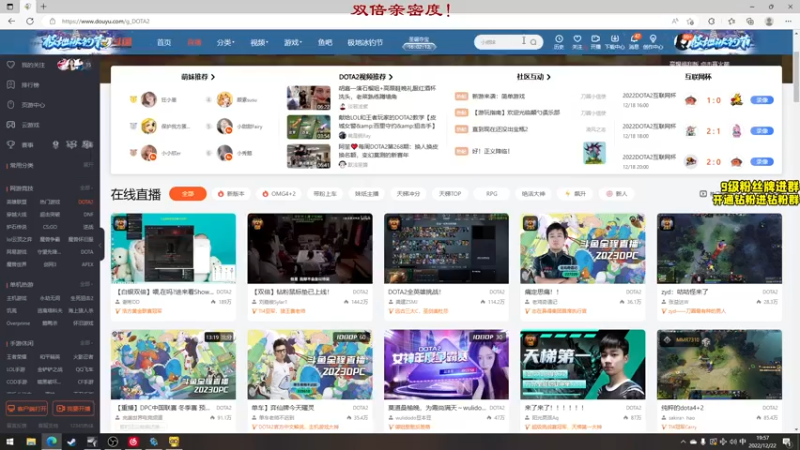The image size is (800, 450).
Task: Open OBS Studio from Windows taskbar
Action: (x=113, y=442)
